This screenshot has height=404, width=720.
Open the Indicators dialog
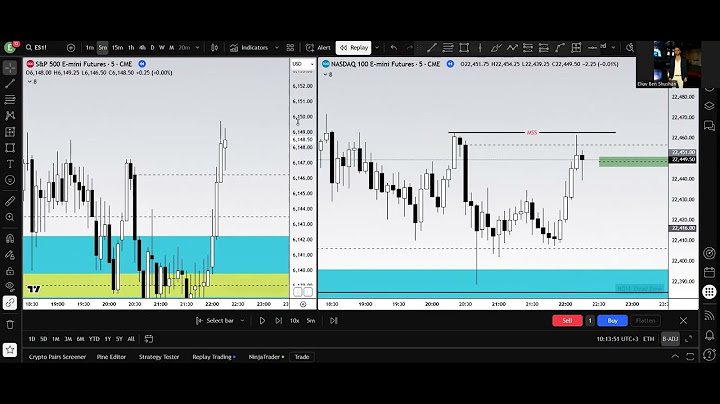coord(249,47)
